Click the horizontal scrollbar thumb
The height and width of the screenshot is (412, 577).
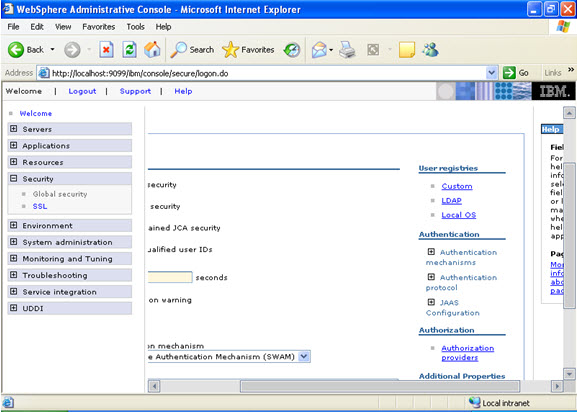tap(380, 386)
